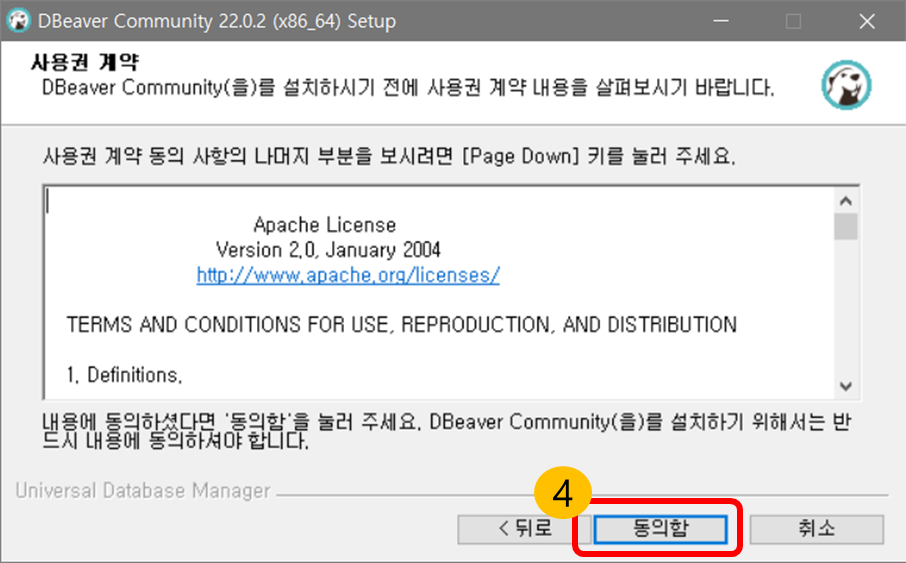Click the license scrollbar down arrow
Image resolution: width=906 pixels, height=563 pixels.
846,386
